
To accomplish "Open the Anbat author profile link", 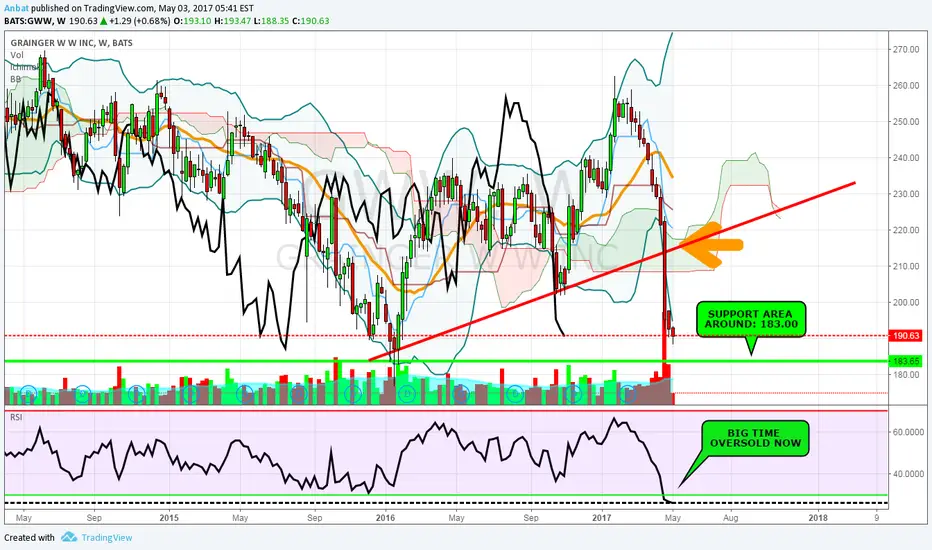I will (x=16, y=8).
